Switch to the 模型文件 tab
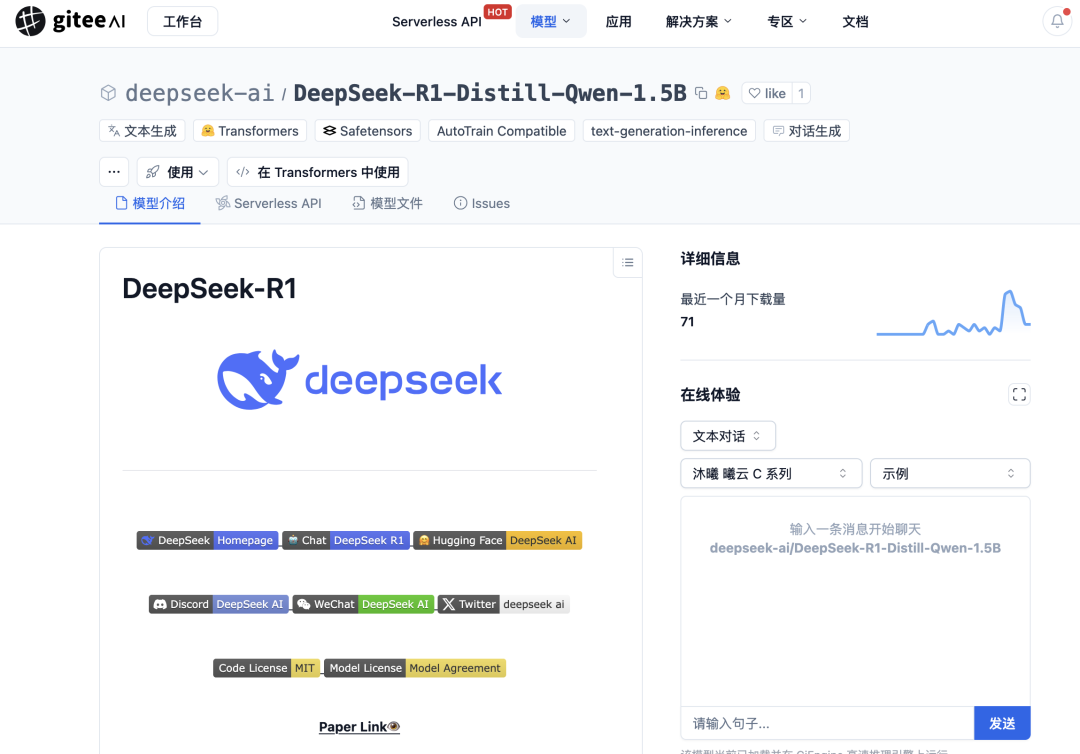The image size is (1080, 754). pyautogui.click(x=387, y=203)
